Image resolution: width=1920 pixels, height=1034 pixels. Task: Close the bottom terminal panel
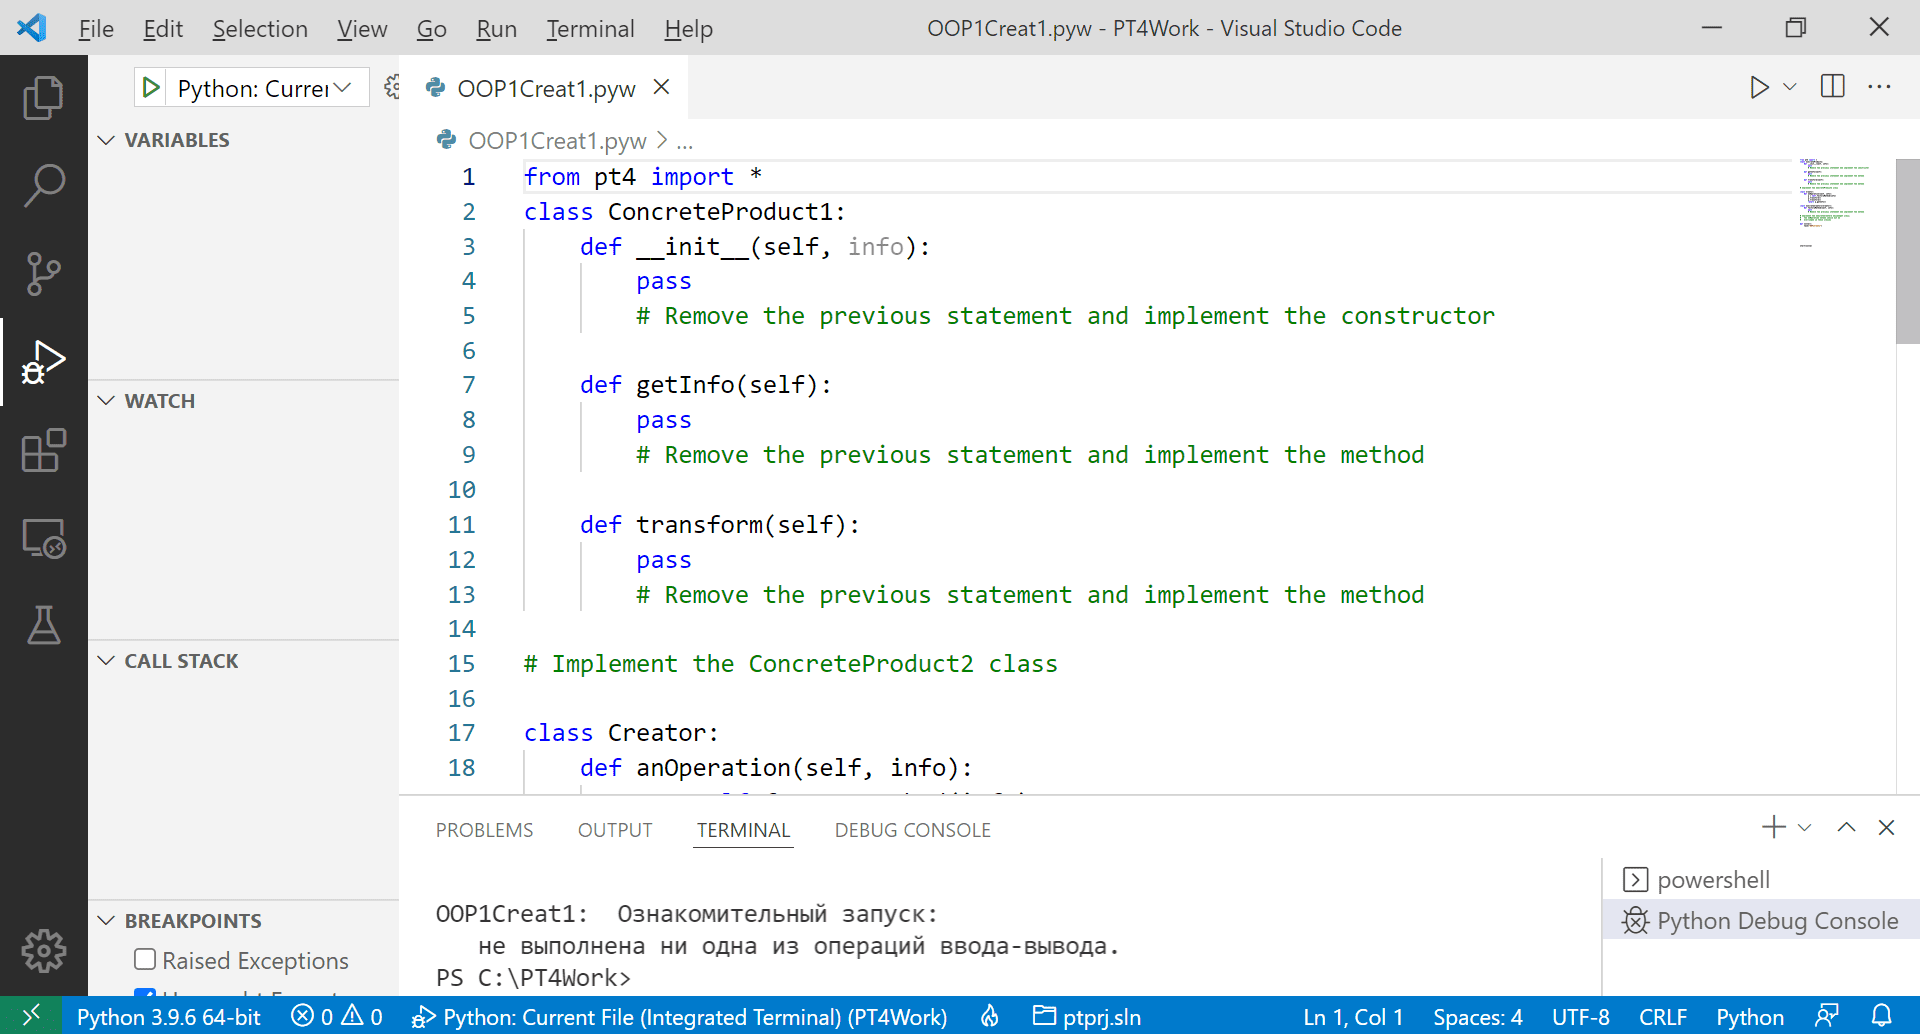1887,827
